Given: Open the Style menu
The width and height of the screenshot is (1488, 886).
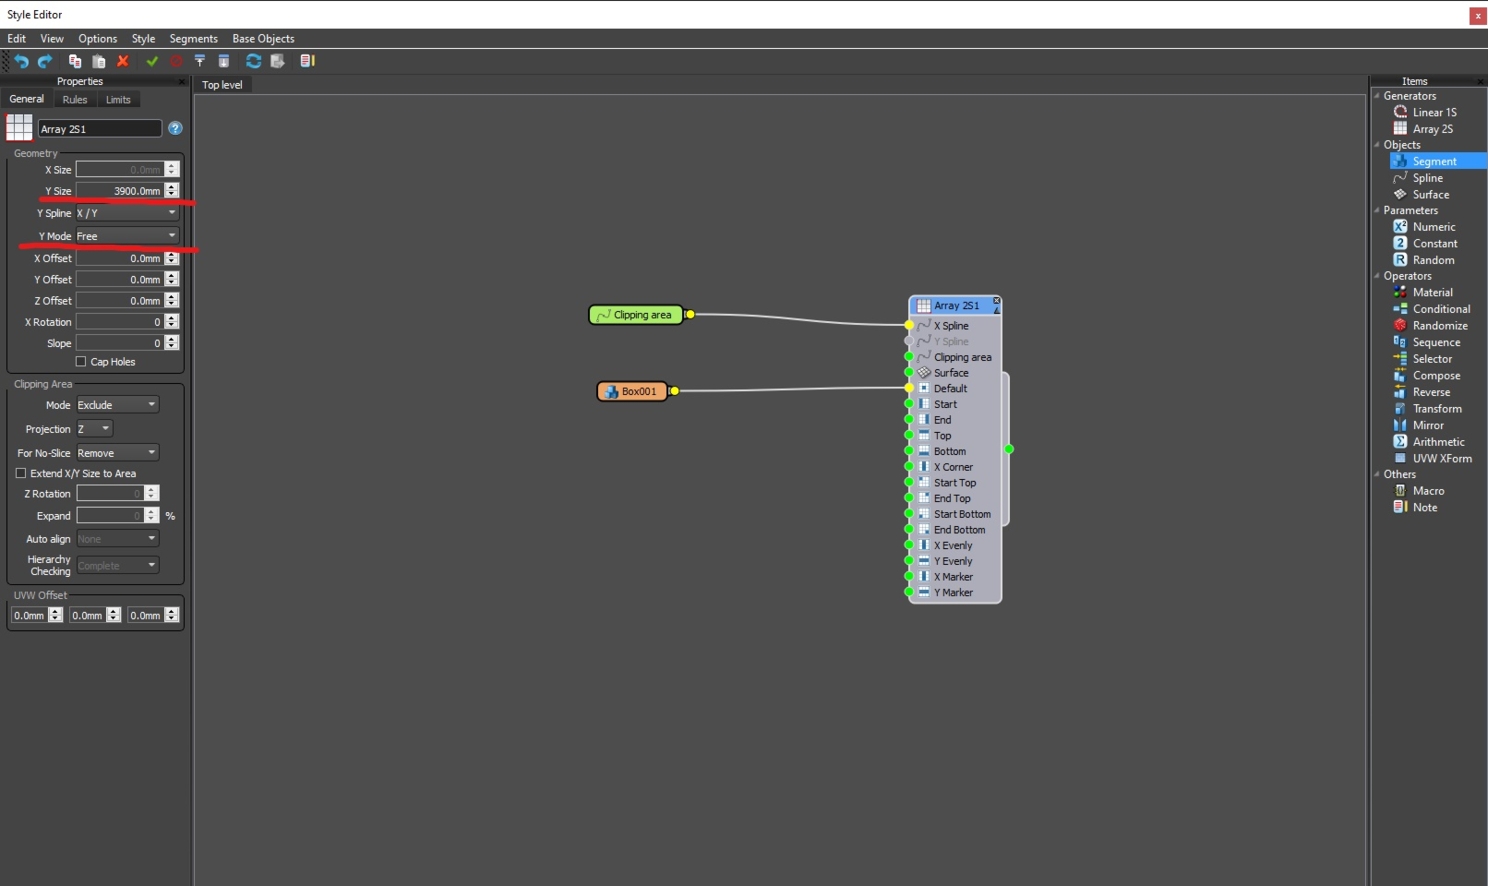Looking at the screenshot, I should [x=143, y=39].
